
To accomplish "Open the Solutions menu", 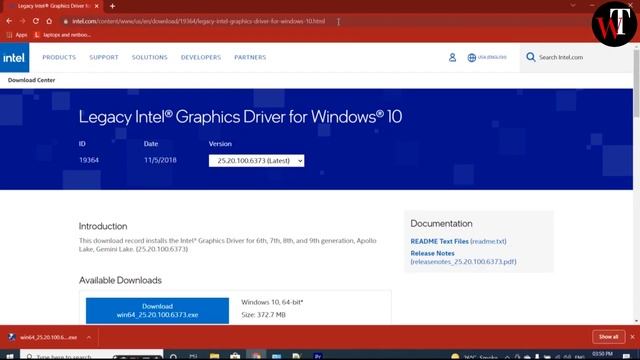I will click(149, 58).
